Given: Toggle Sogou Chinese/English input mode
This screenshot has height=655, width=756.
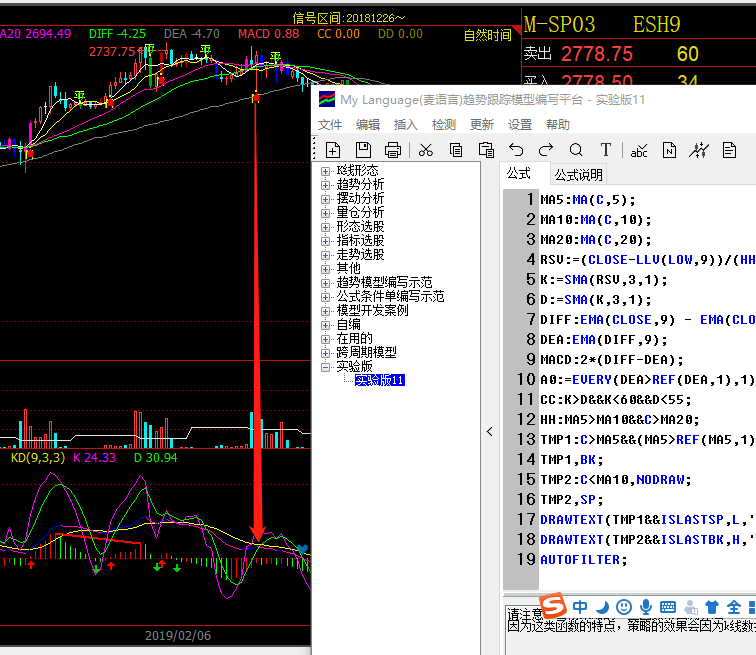Looking at the screenshot, I should pyautogui.click(x=580, y=606).
